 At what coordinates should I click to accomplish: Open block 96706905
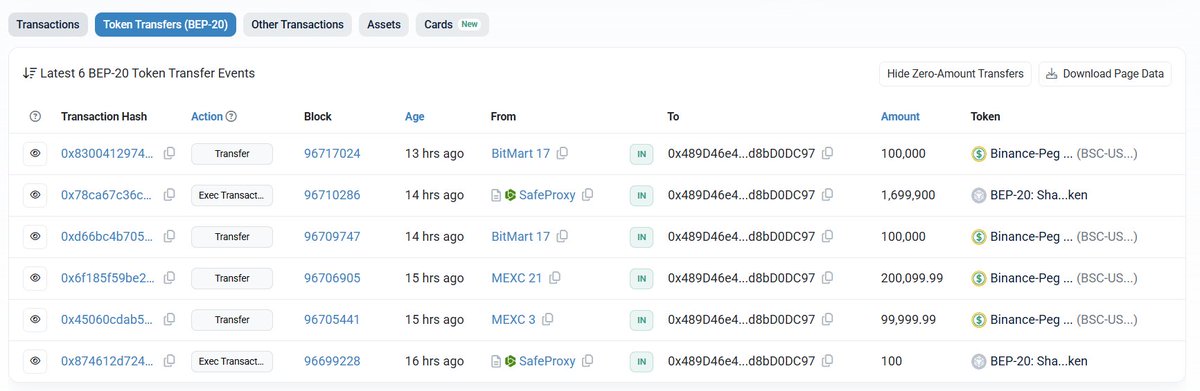332,278
